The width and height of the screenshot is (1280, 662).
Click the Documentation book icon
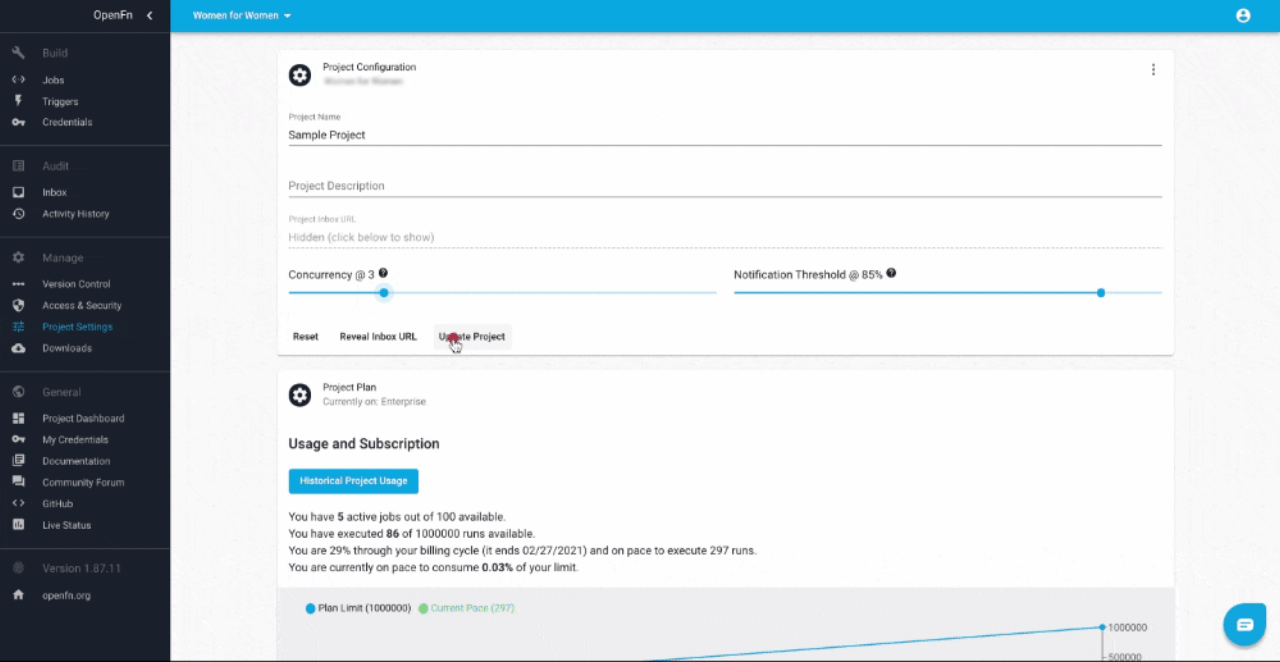pos(18,461)
